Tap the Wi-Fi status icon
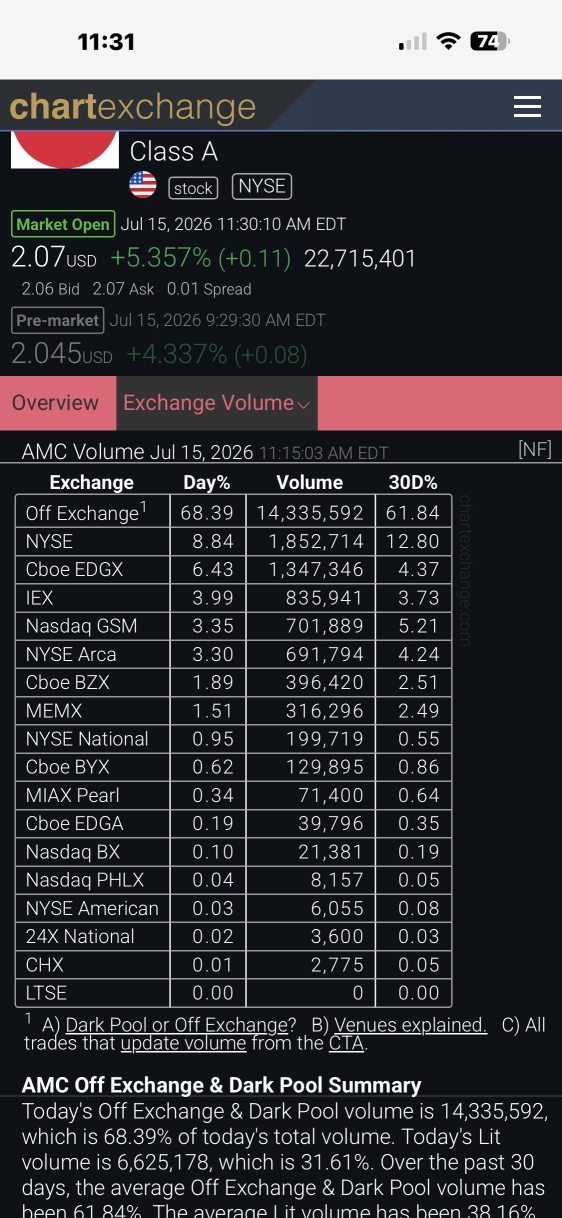 449,41
